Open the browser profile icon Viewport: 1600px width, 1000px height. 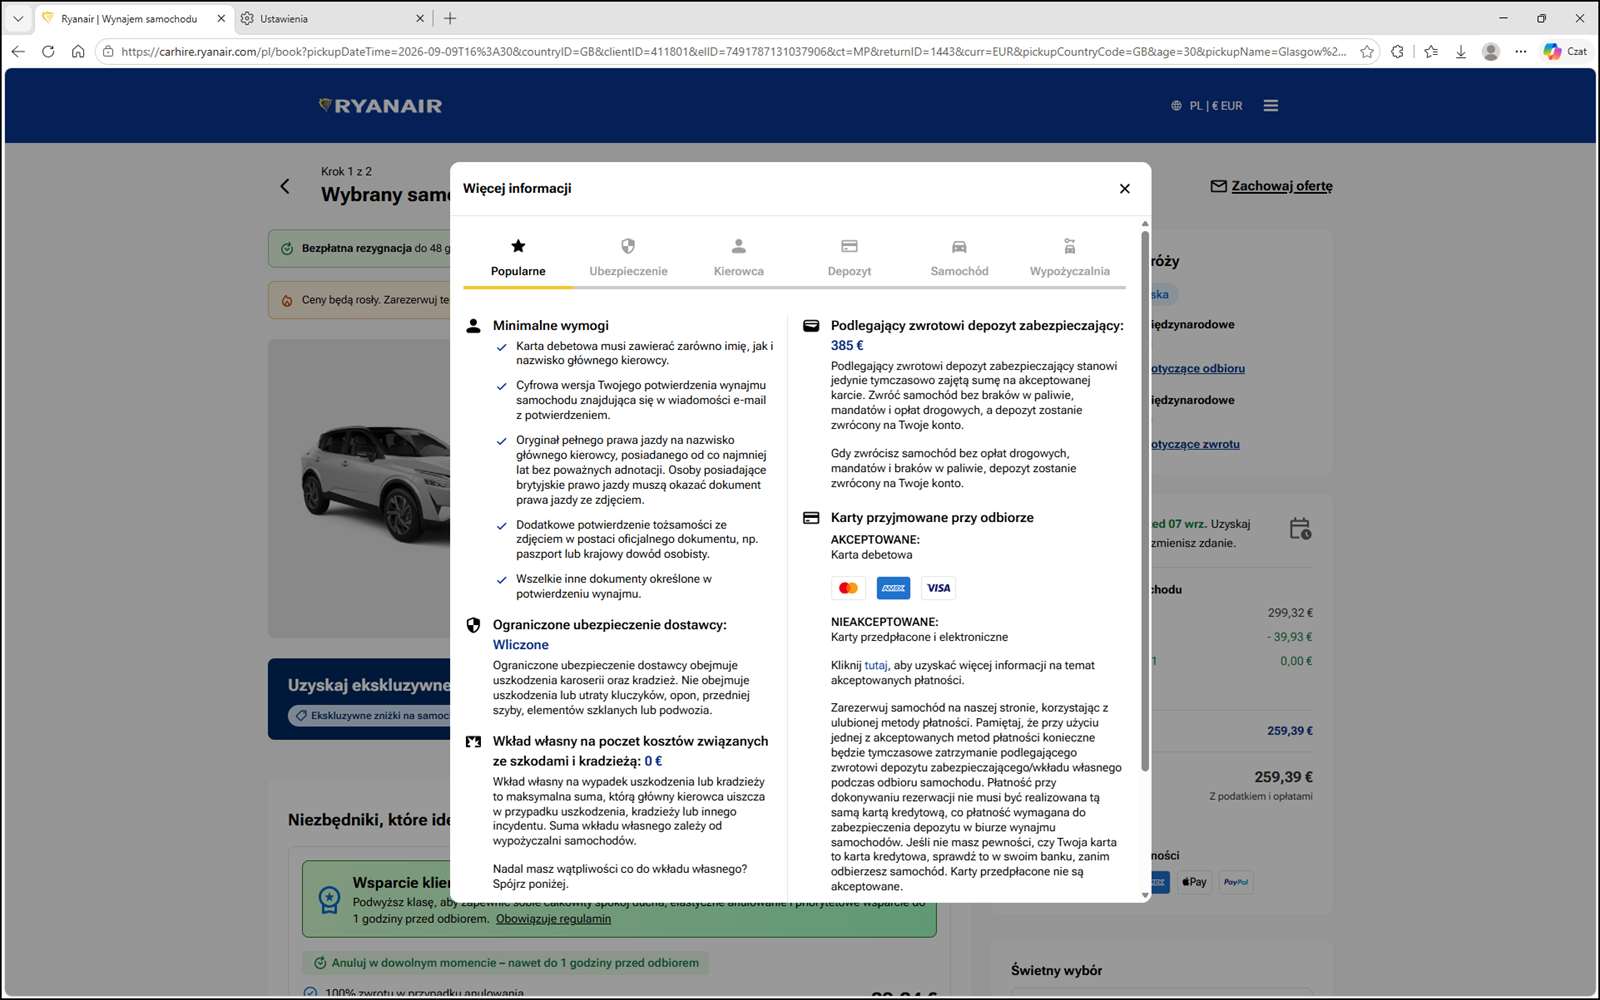1491,51
